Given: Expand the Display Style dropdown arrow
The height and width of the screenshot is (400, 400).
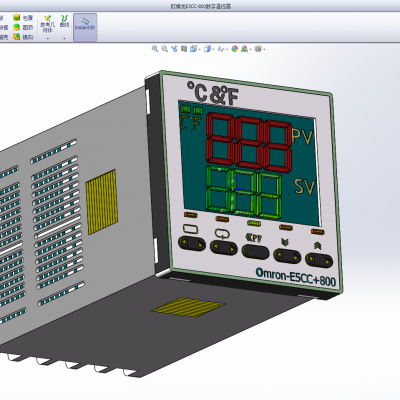Looking at the screenshot, I should click(x=213, y=50).
